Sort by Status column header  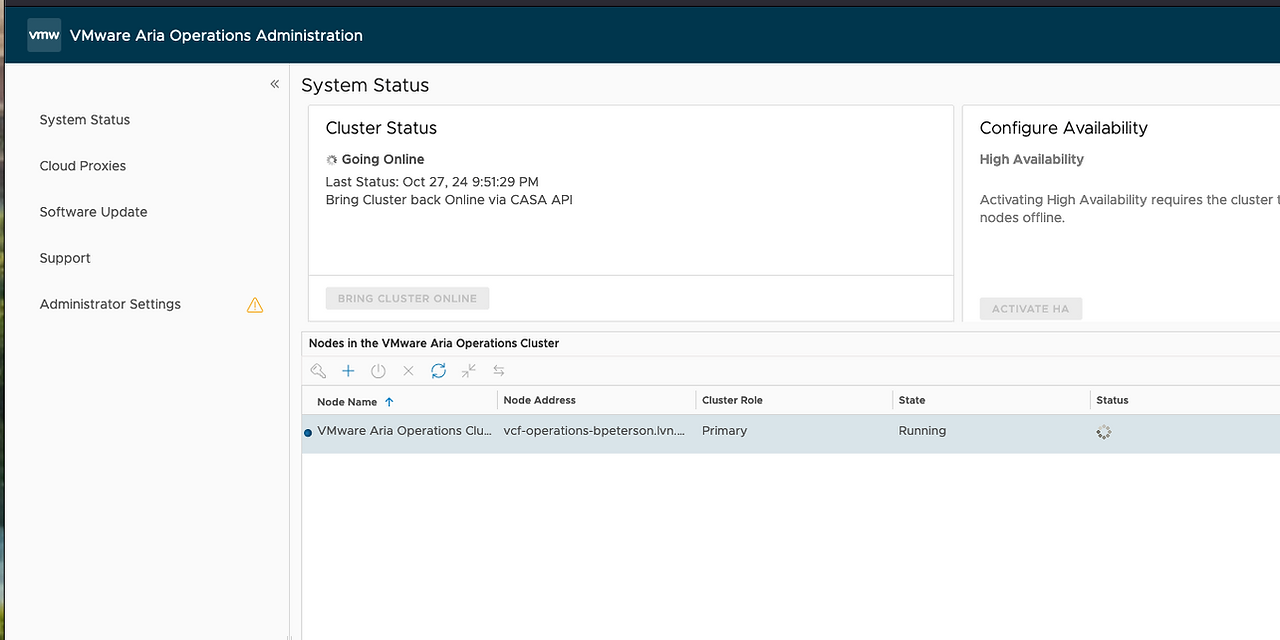(x=1112, y=400)
